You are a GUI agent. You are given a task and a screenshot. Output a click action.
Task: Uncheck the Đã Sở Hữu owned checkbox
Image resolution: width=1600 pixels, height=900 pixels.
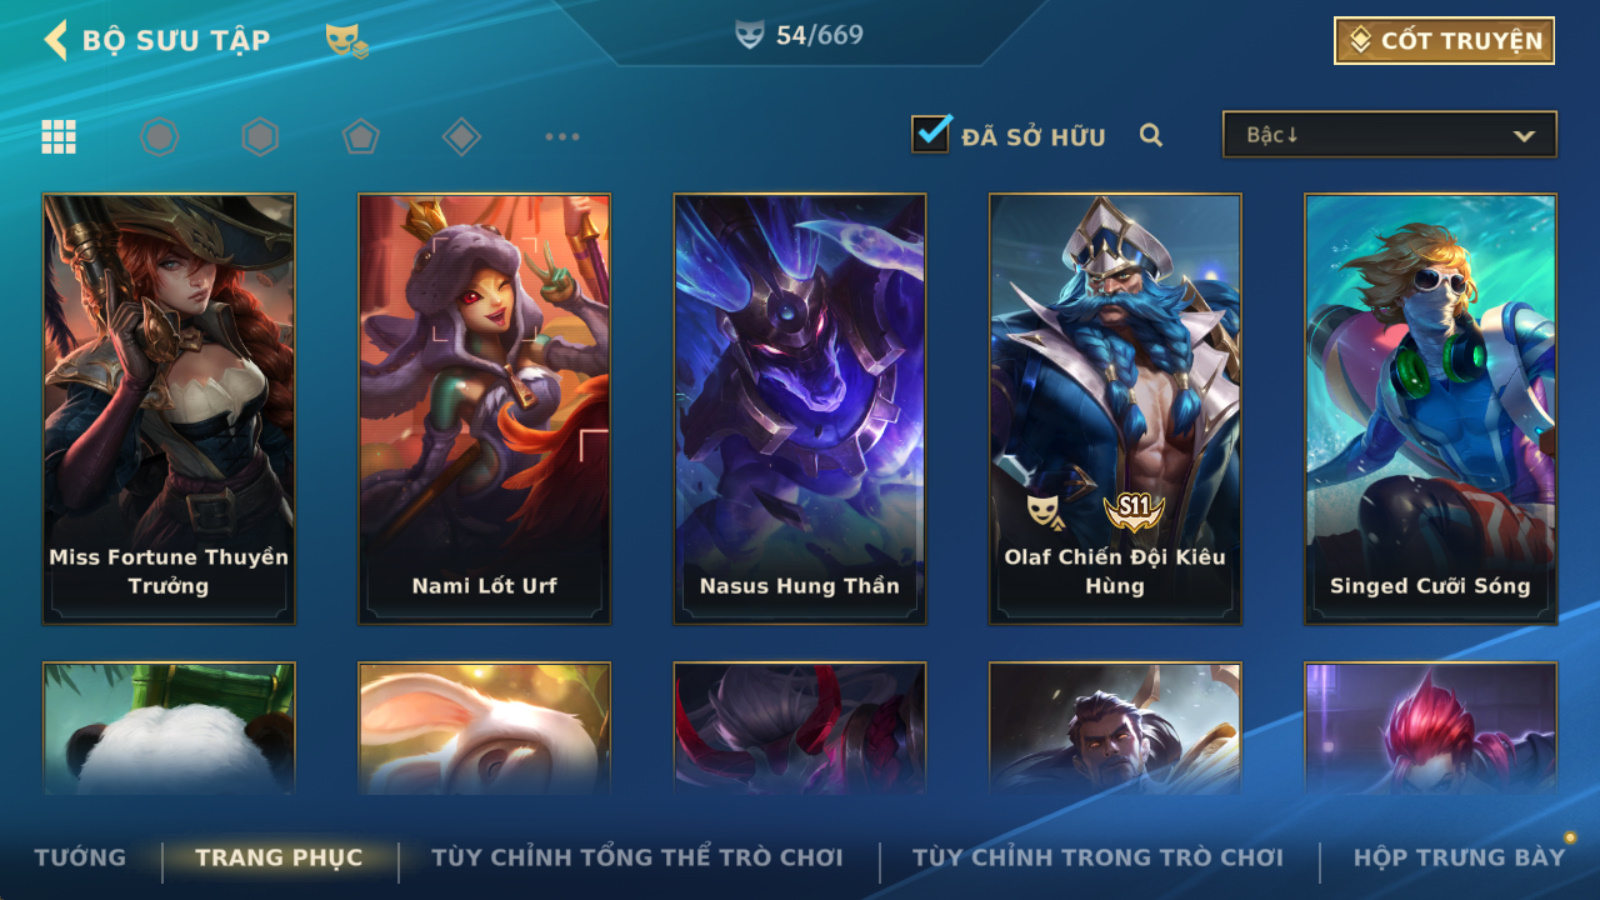[x=931, y=134]
